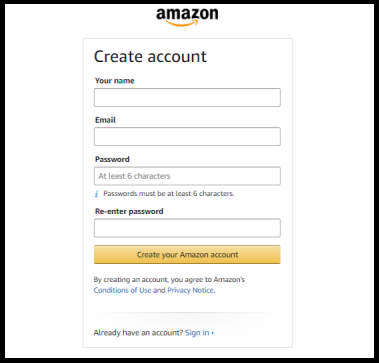Click the Create your Amazon account button
The image size is (380, 363).
click(x=187, y=255)
